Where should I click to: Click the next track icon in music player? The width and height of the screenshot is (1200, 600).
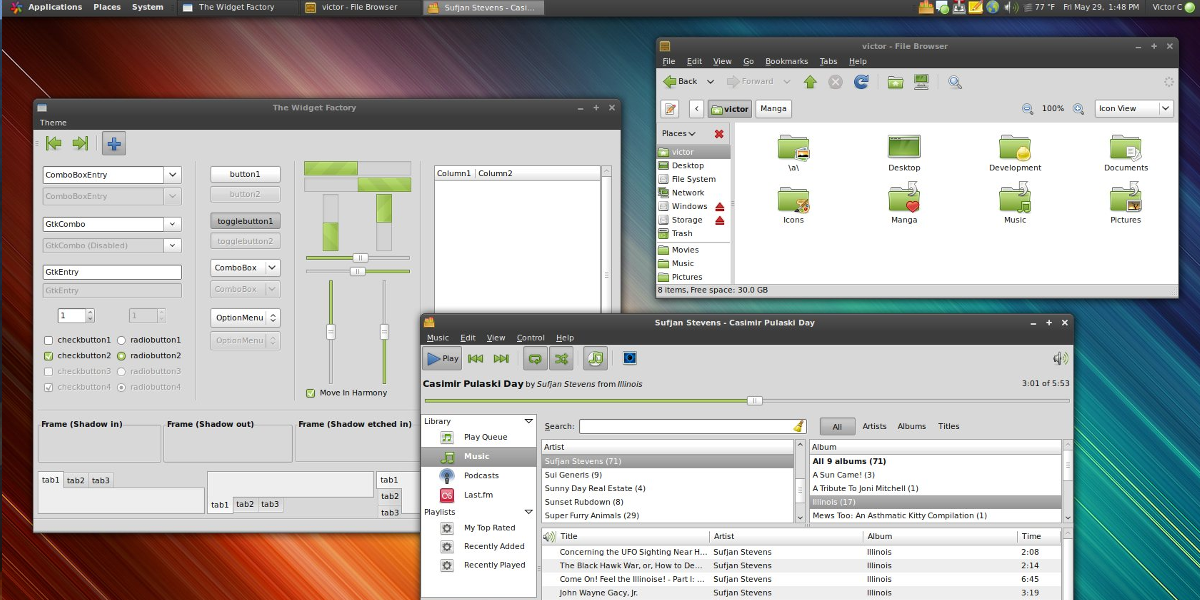click(501, 358)
